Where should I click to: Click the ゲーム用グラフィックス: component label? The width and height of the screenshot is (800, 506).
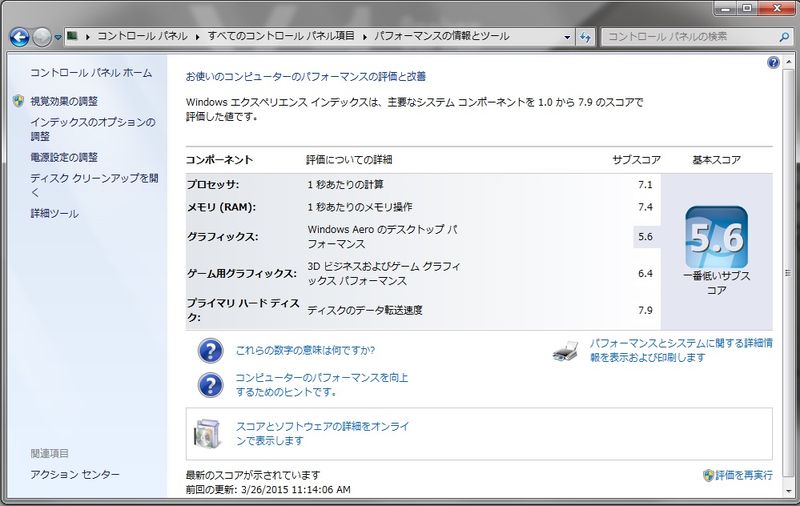coord(241,273)
